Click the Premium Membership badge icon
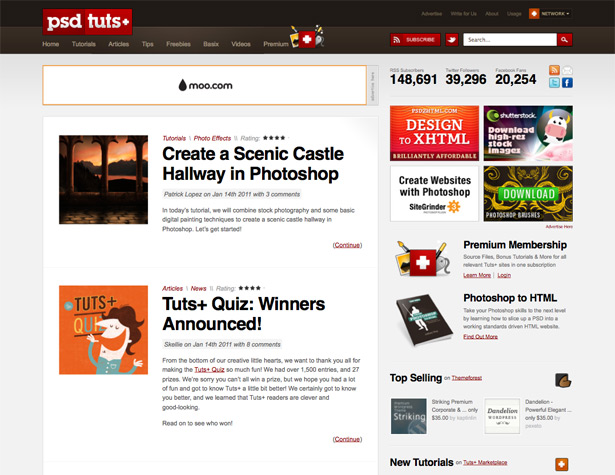The width and height of the screenshot is (615, 475). coord(422,258)
